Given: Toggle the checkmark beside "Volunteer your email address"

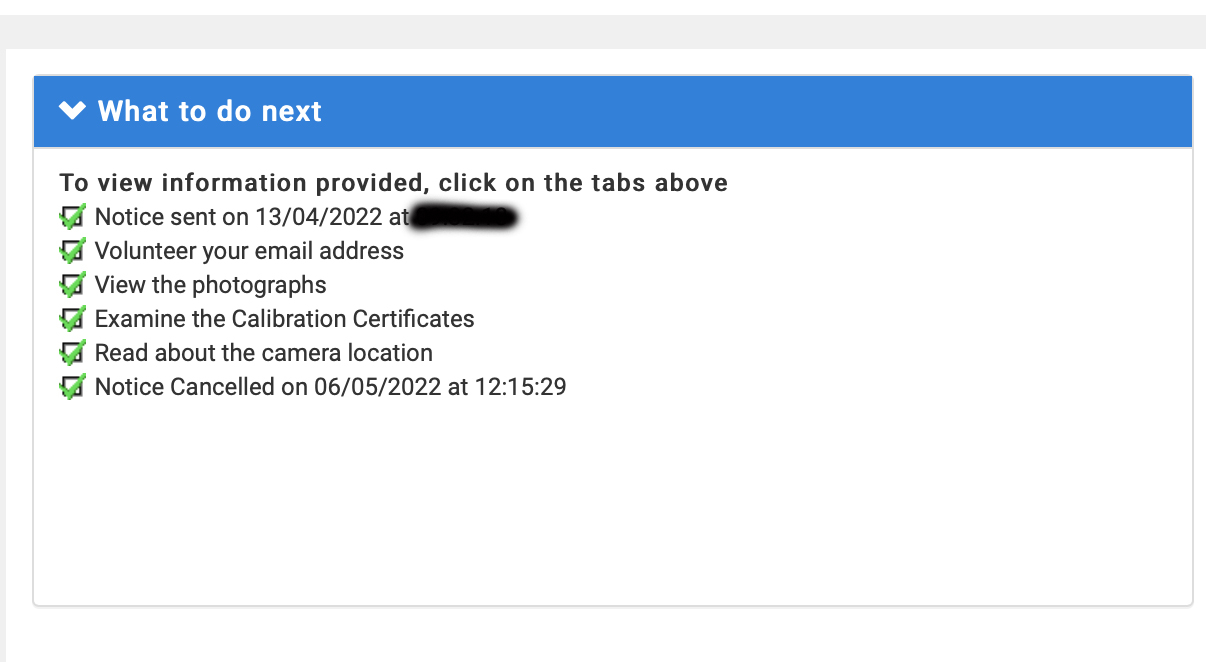Looking at the screenshot, I should 72,251.
